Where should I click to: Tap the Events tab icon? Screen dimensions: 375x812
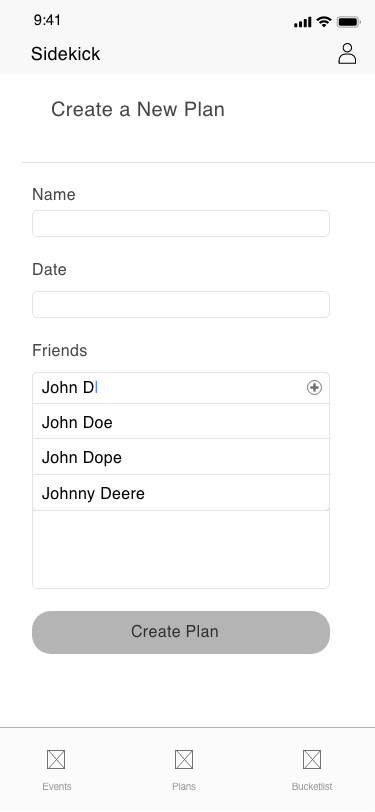56,760
